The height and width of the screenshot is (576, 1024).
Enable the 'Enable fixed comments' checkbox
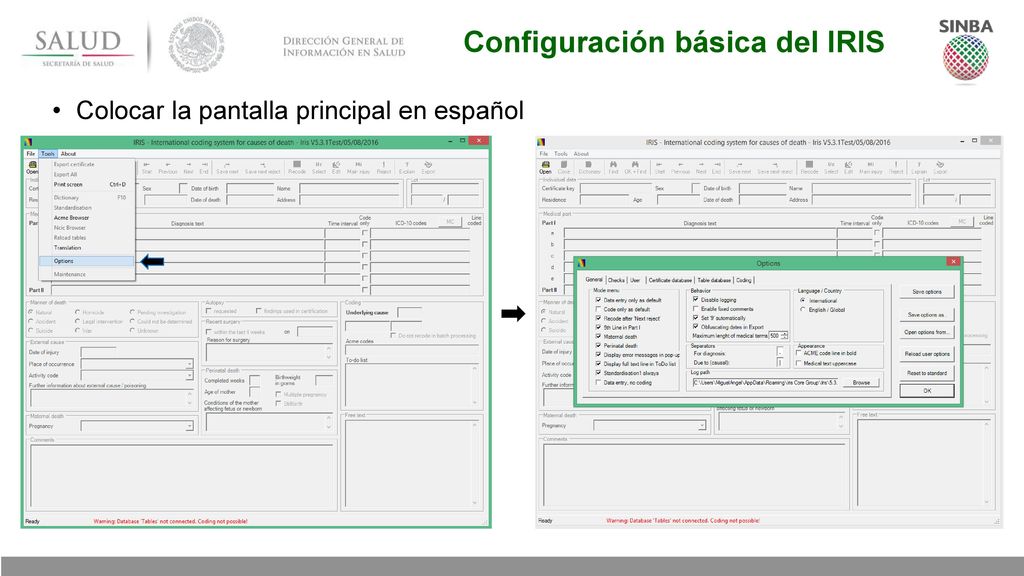click(696, 308)
